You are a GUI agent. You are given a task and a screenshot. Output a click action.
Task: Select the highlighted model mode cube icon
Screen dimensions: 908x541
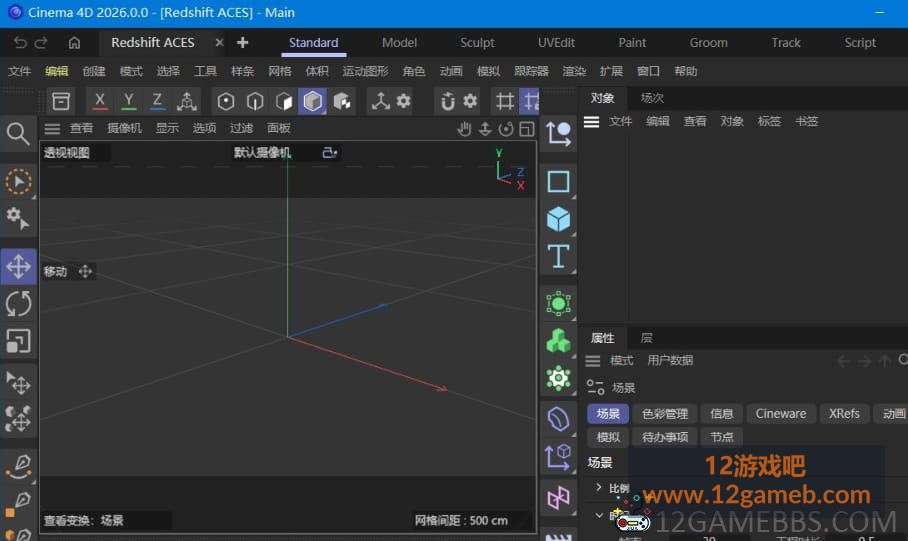[312, 102]
